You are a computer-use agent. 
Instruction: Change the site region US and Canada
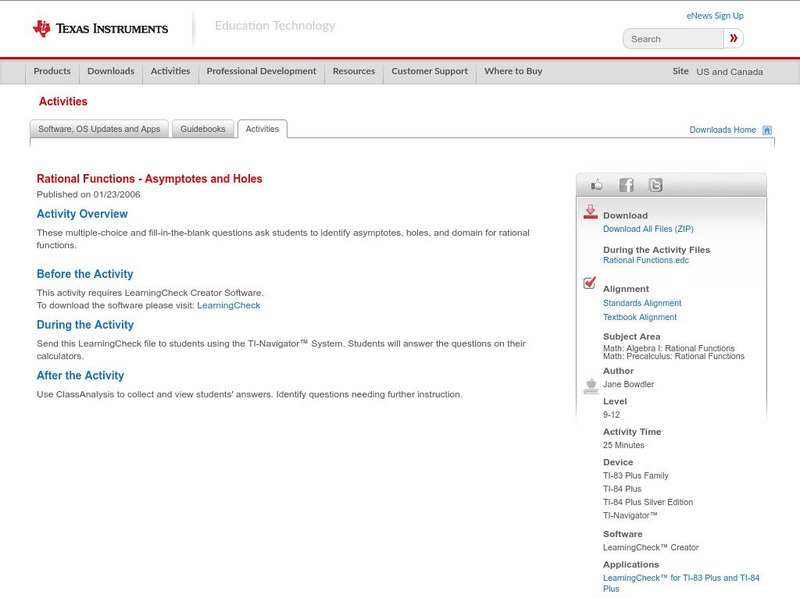coord(729,72)
